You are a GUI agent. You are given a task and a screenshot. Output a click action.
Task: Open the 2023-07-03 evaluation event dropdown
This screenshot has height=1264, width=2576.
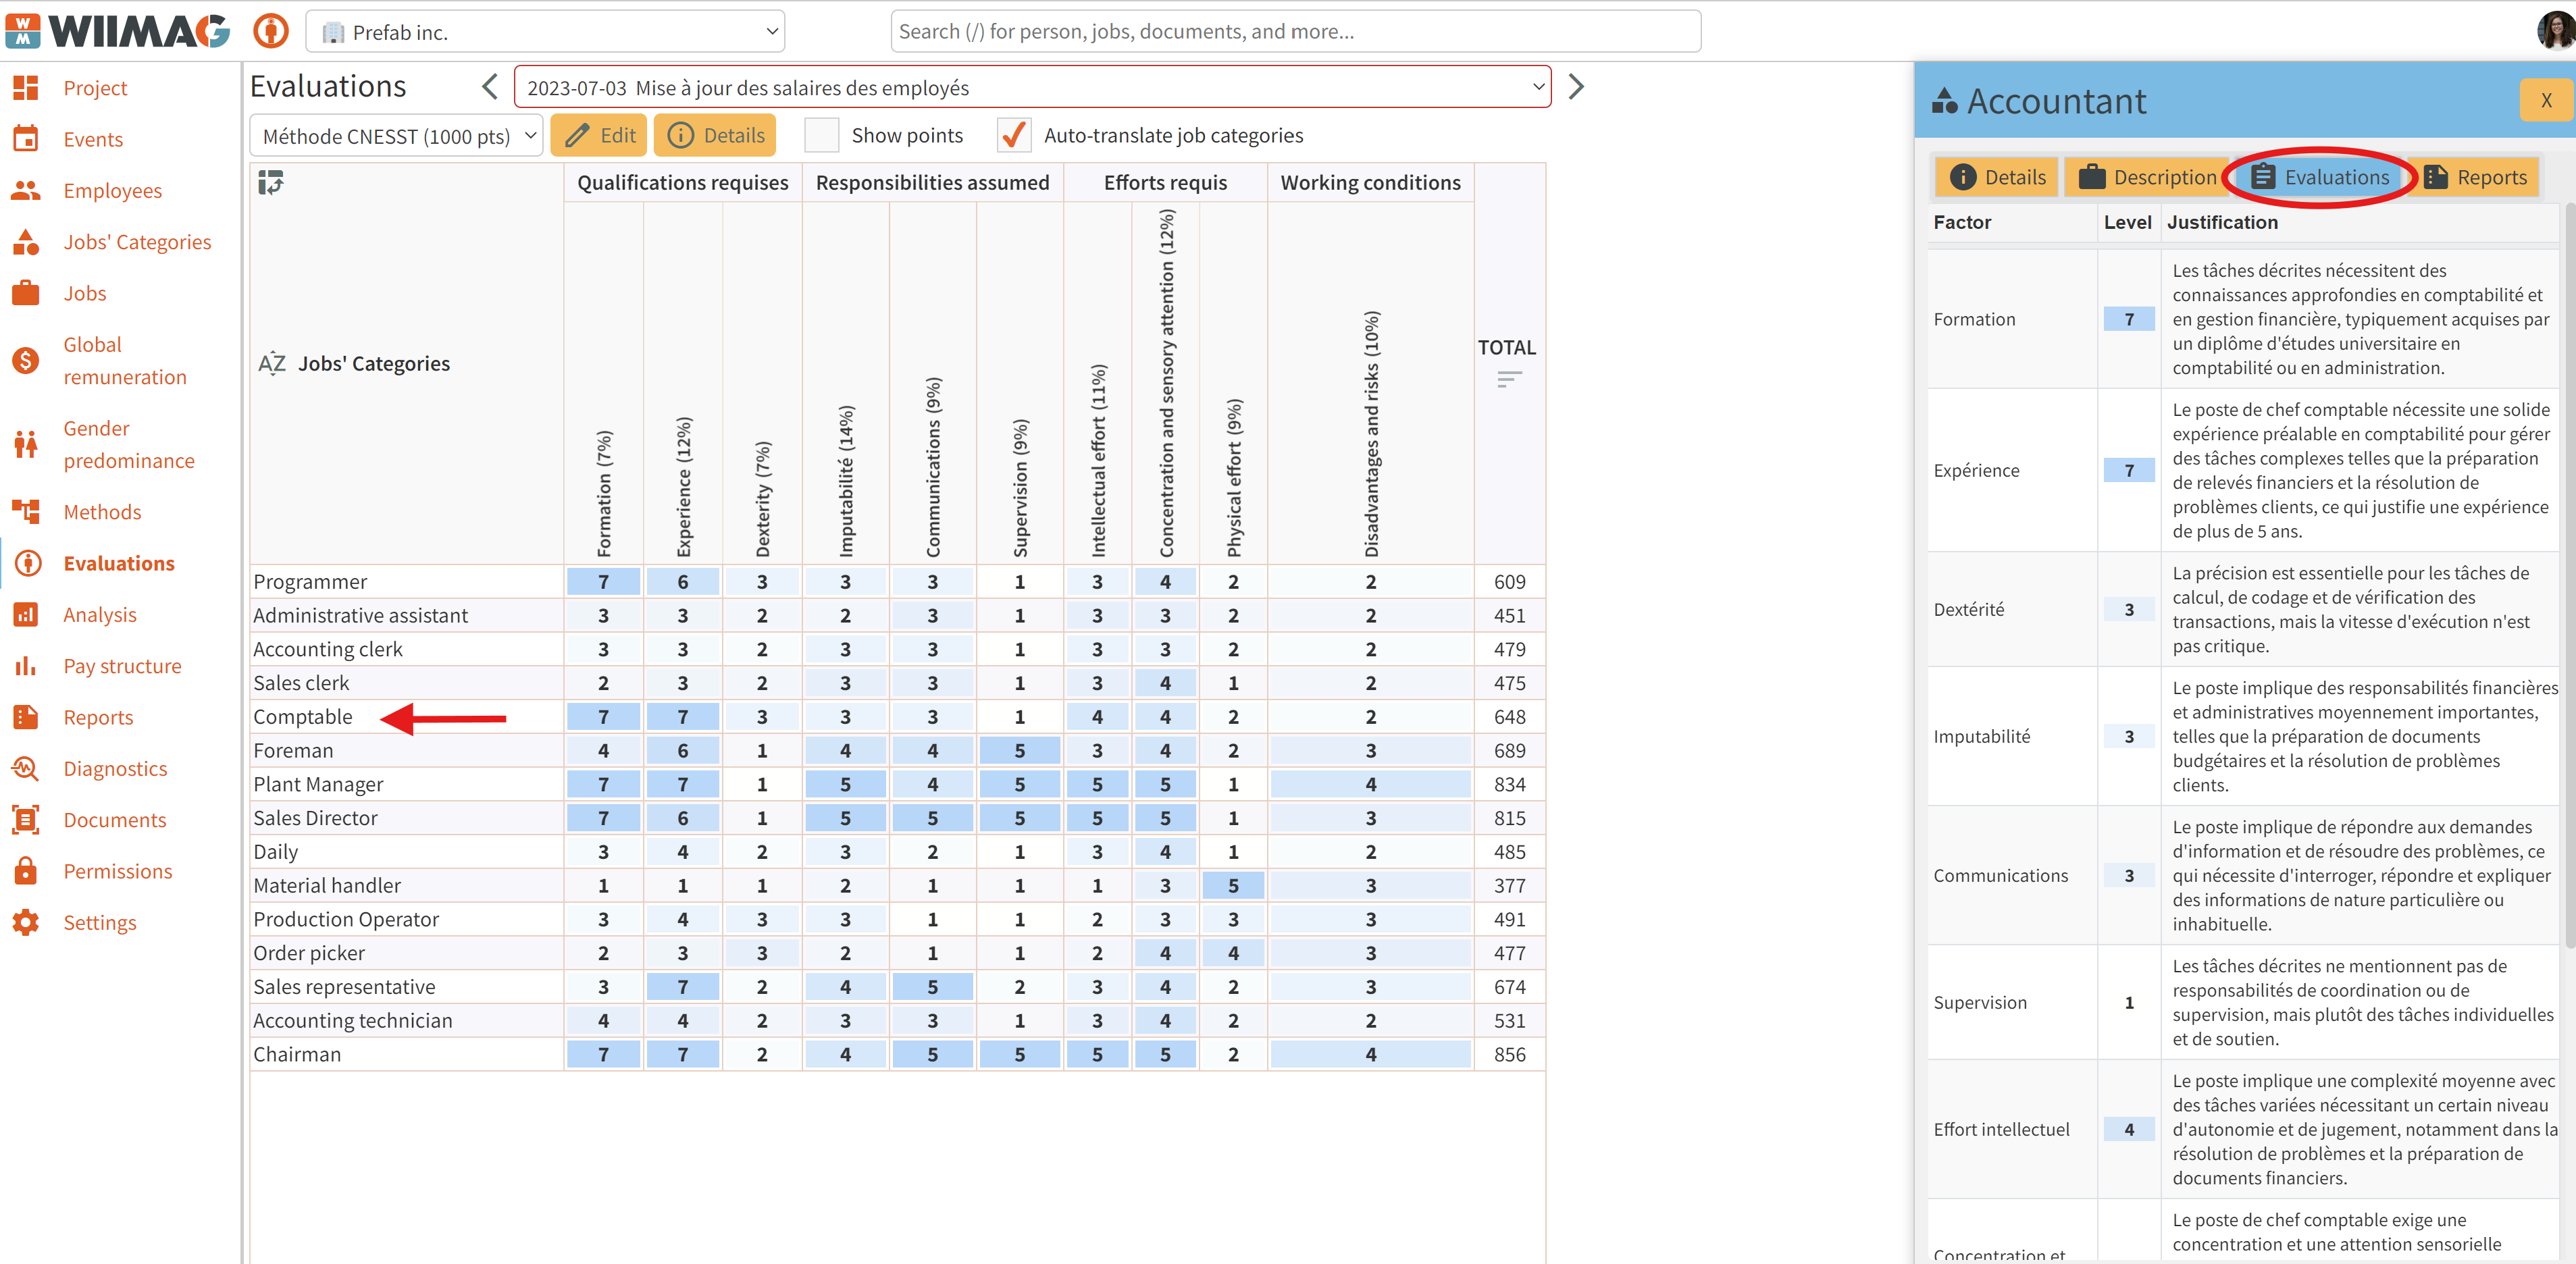[x=1032, y=87]
